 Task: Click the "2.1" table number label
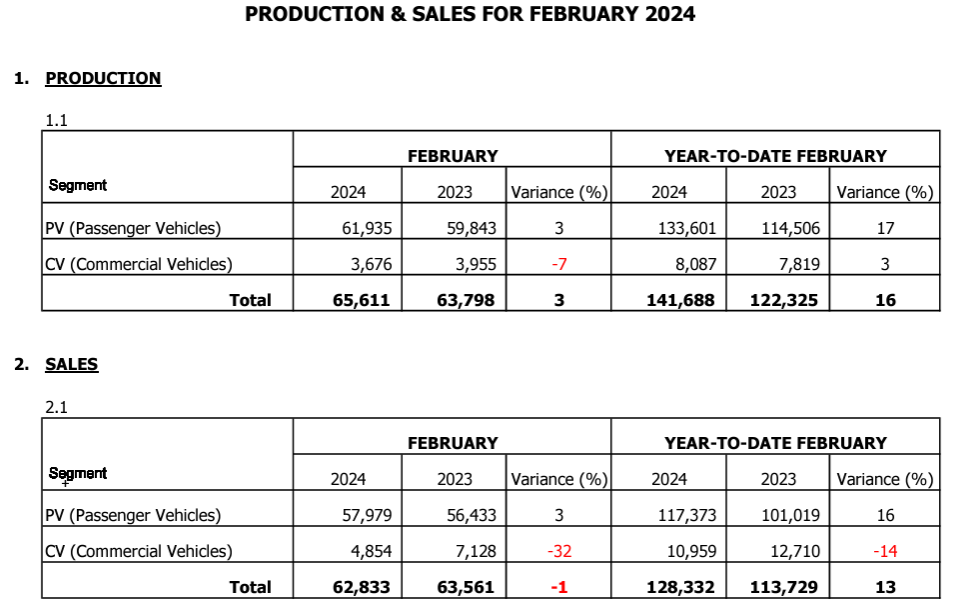coord(56,407)
